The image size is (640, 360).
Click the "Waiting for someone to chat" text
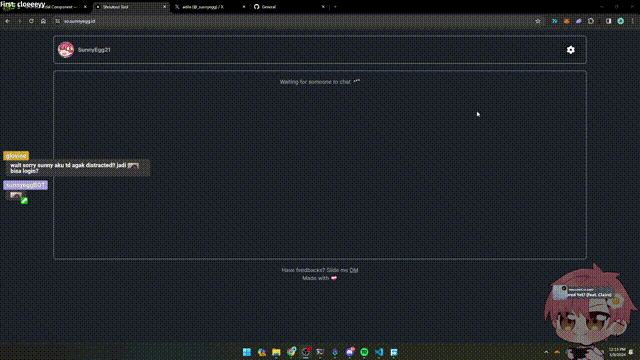click(315, 82)
